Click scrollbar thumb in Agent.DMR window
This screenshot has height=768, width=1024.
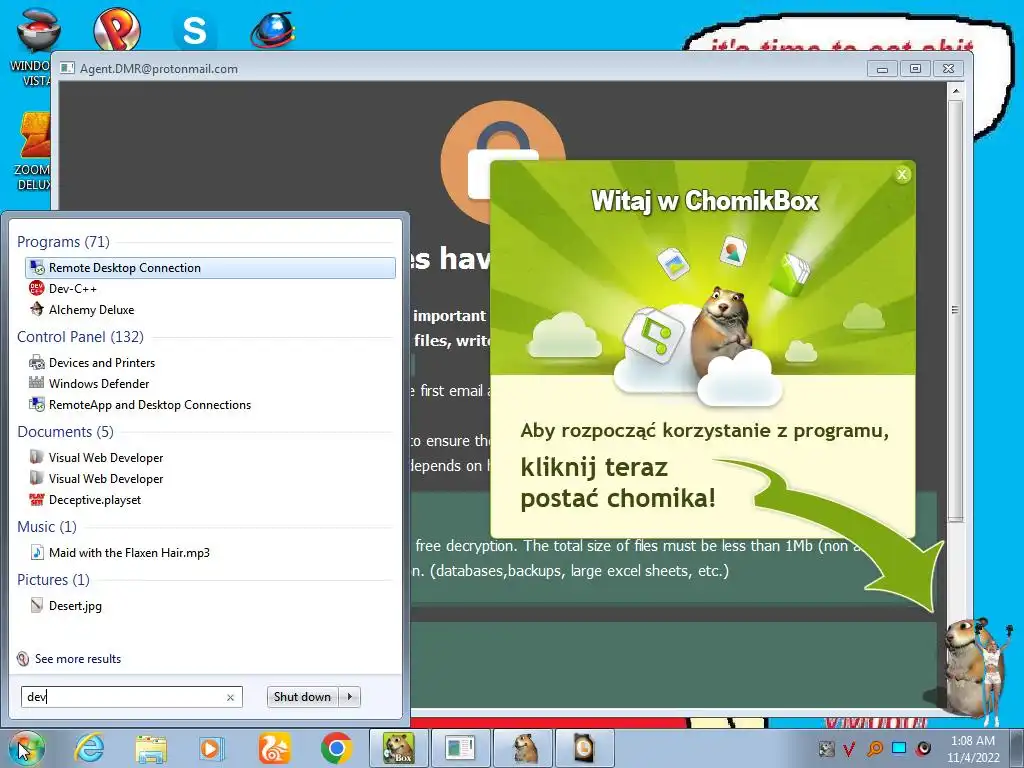pos(955,310)
